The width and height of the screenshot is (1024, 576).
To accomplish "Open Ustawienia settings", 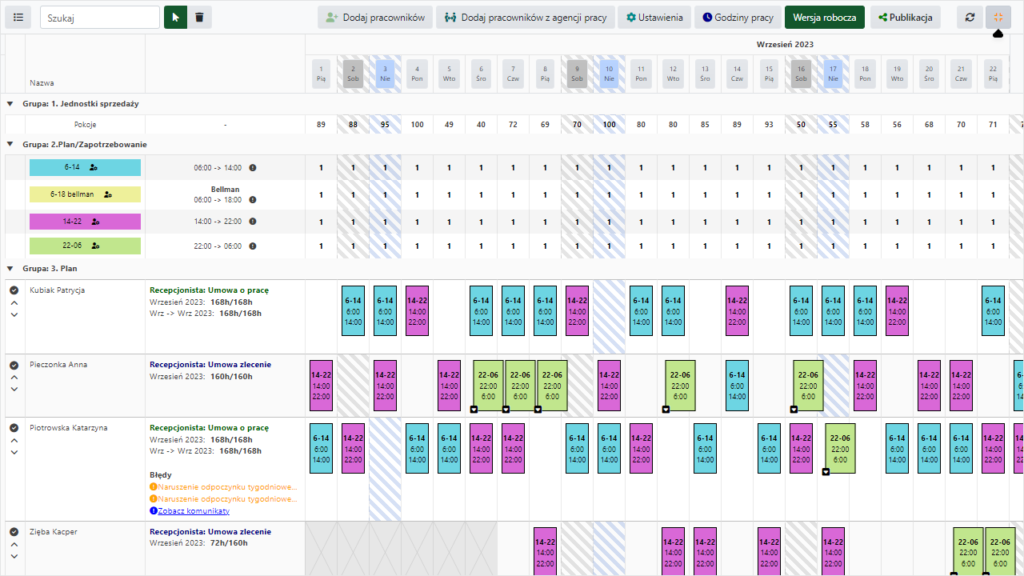I will (654, 17).
